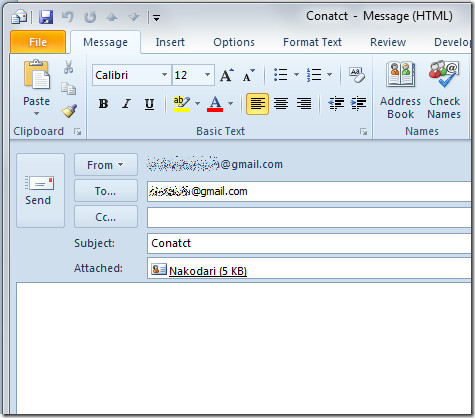475x418 pixels.
Task: Toggle Align Text Left
Action: [257, 104]
